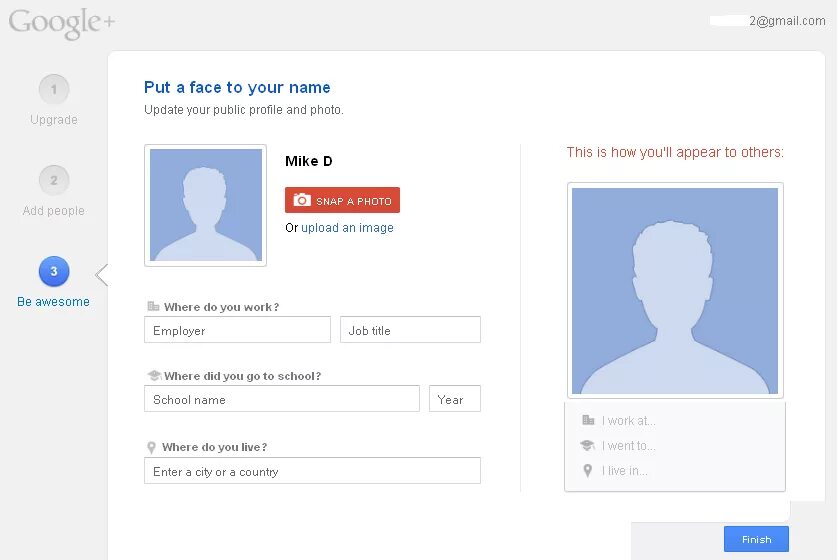
Task: Click camera icon on Snap a Photo
Action: (302, 200)
